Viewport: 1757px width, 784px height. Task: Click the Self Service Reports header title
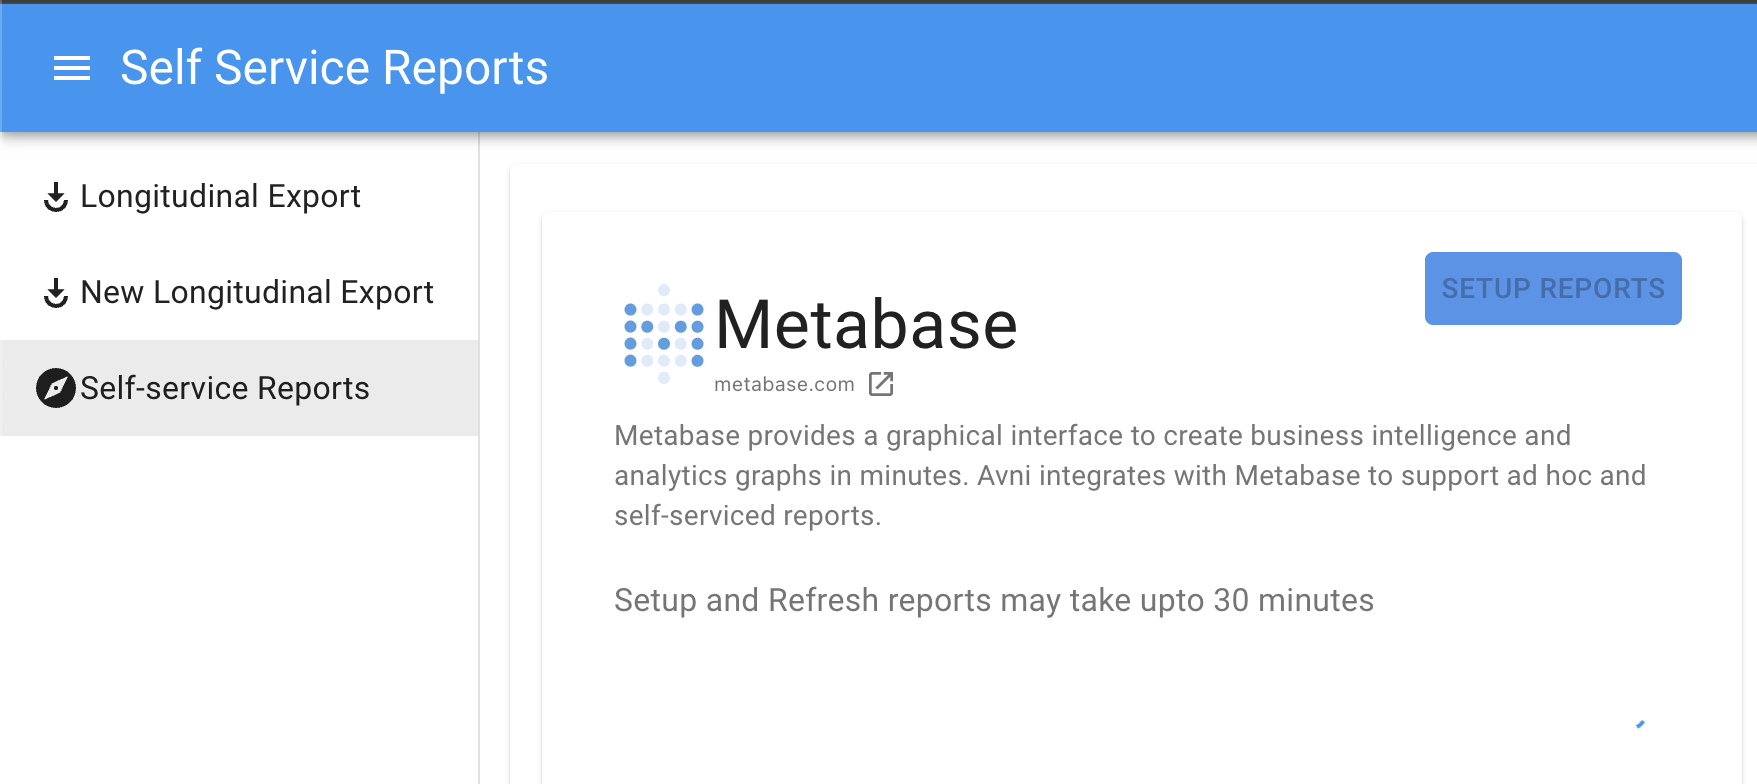[334, 68]
